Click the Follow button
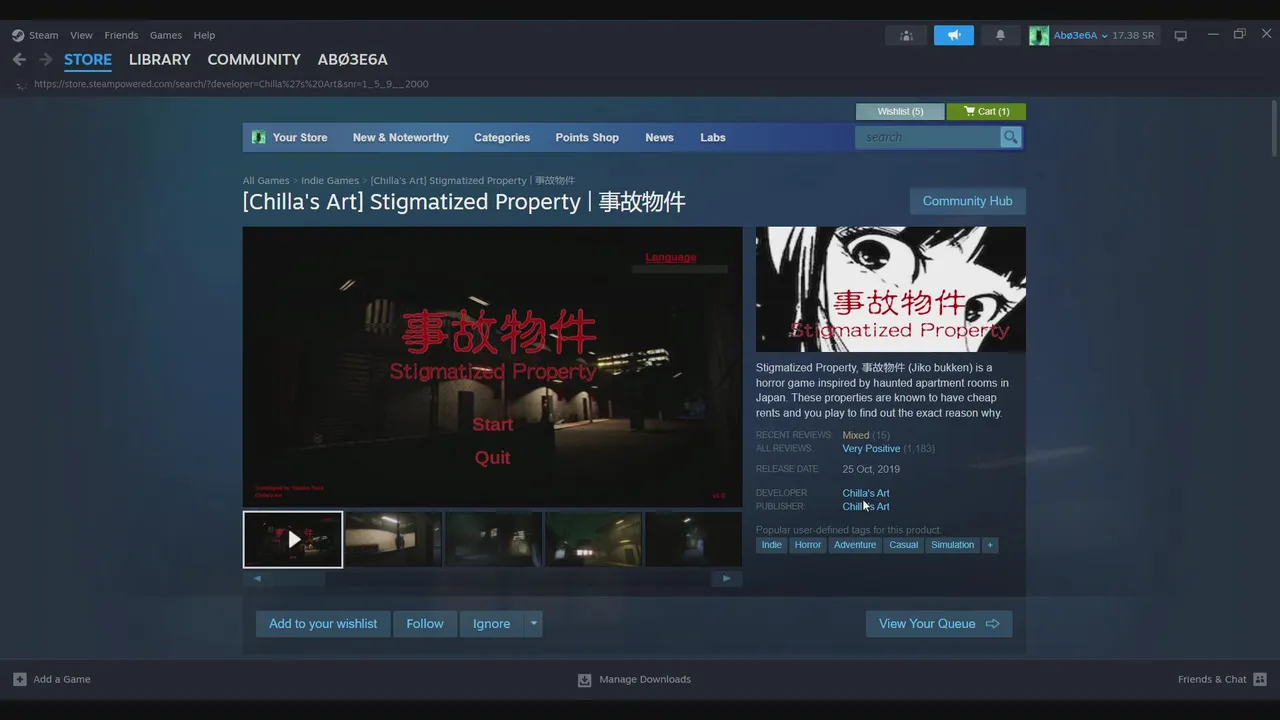The image size is (1280, 720). click(x=425, y=624)
